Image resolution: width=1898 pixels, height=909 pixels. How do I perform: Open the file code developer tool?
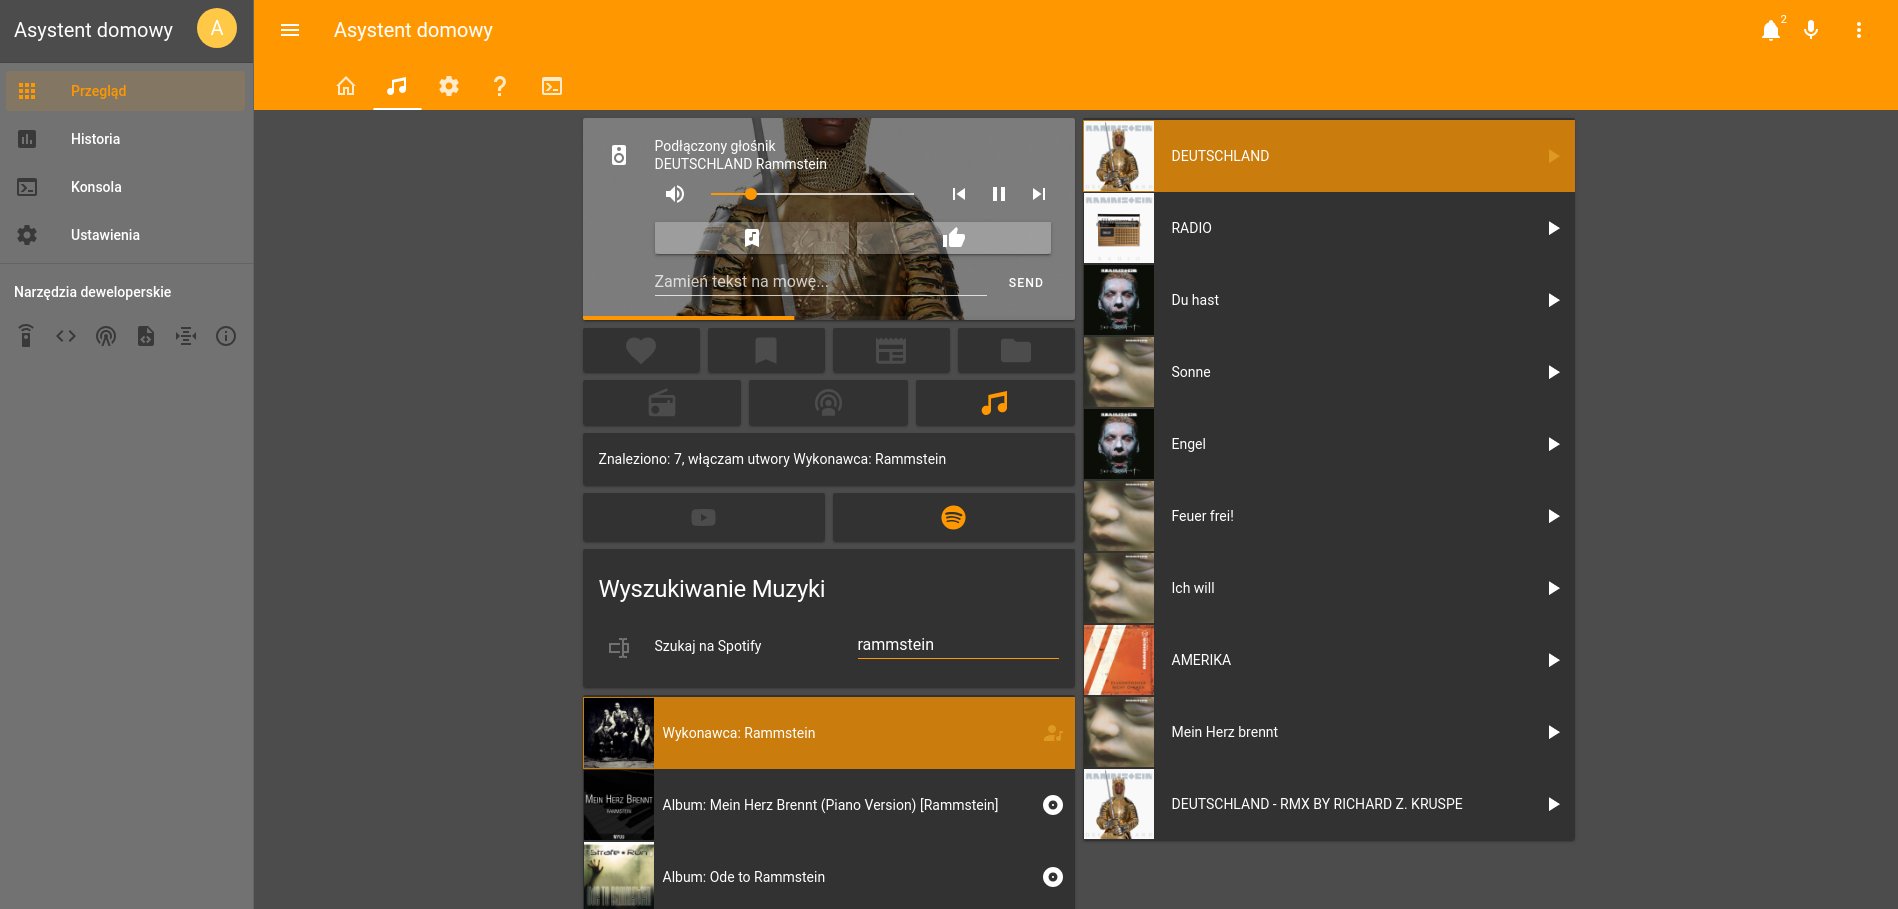point(146,336)
